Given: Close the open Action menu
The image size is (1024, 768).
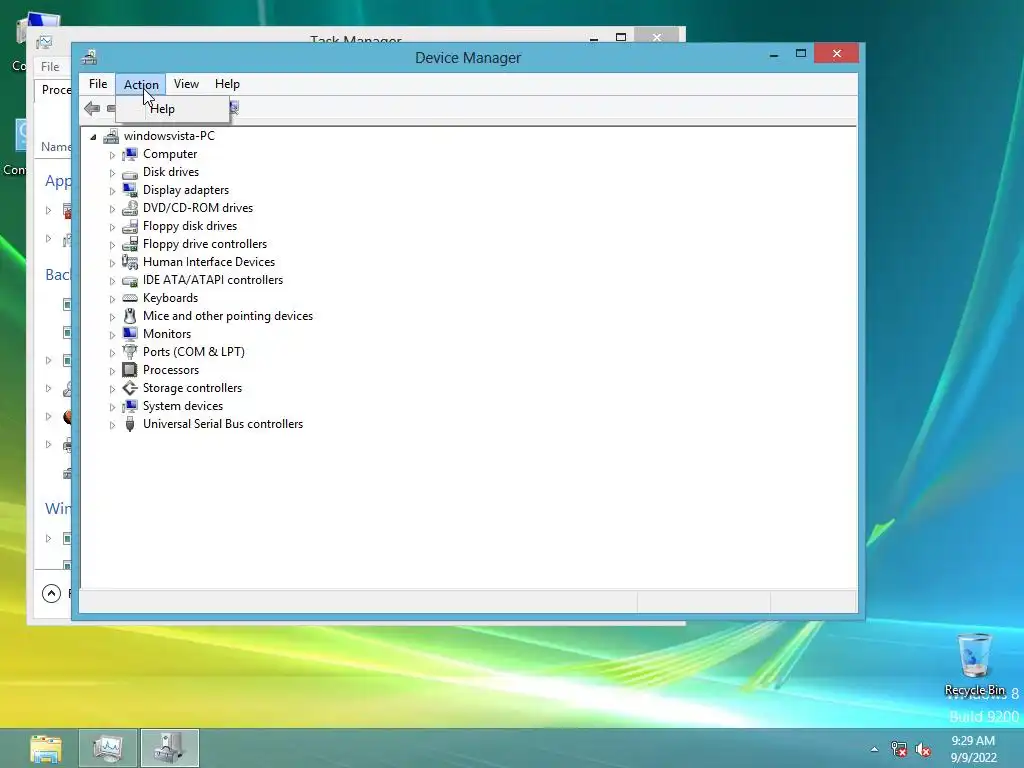Looking at the screenshot, I should pos(141,84).
